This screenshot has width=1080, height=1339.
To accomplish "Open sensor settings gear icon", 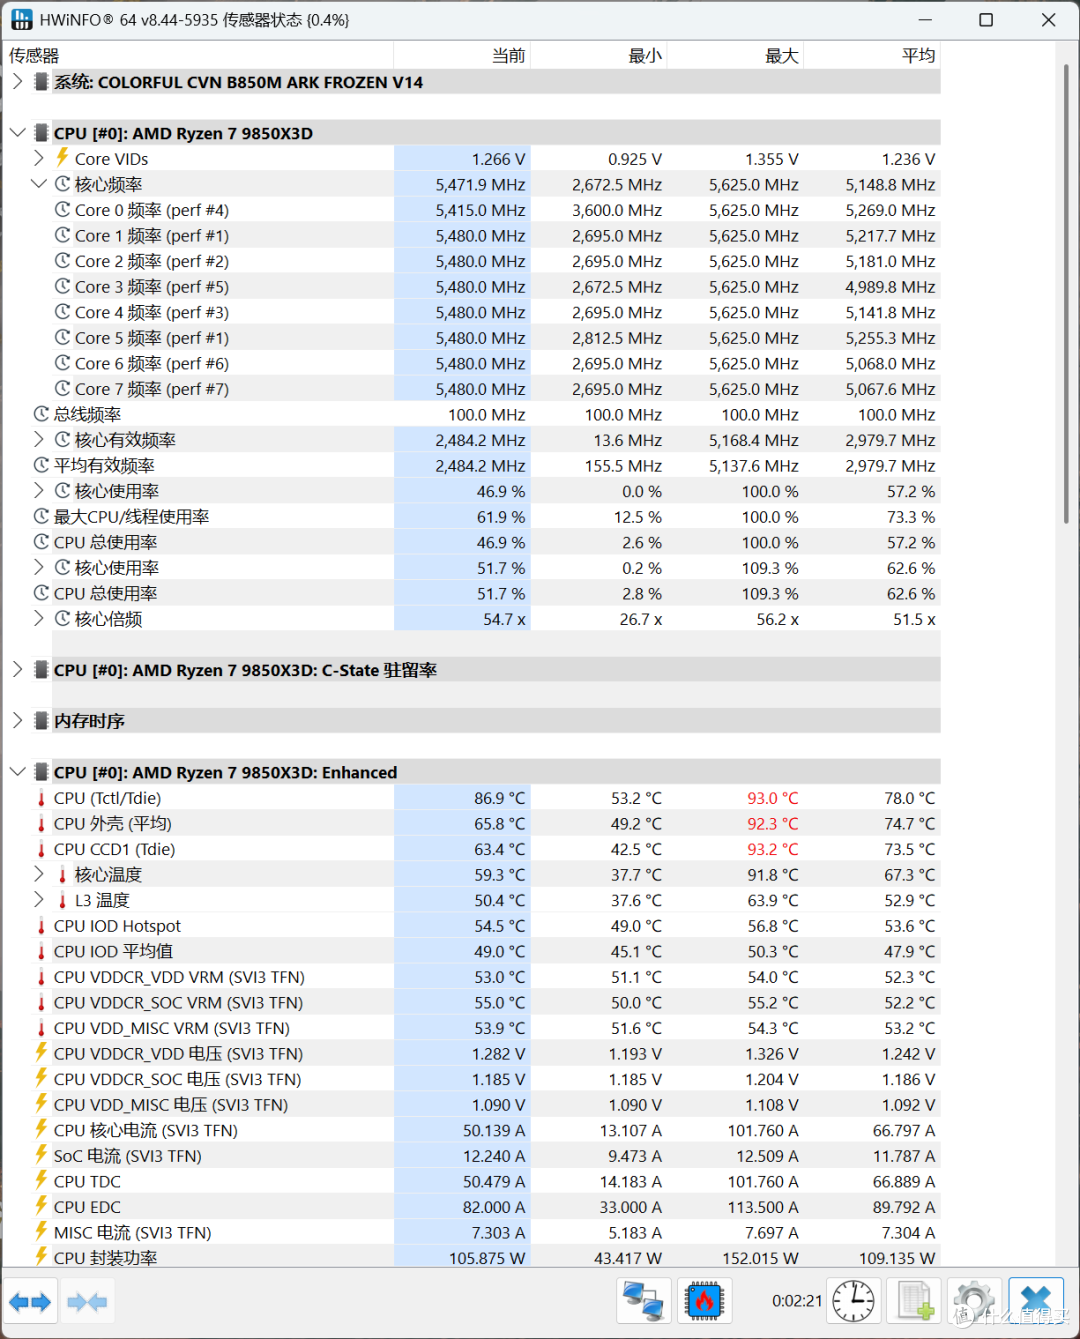I will tap(975, 1302).
